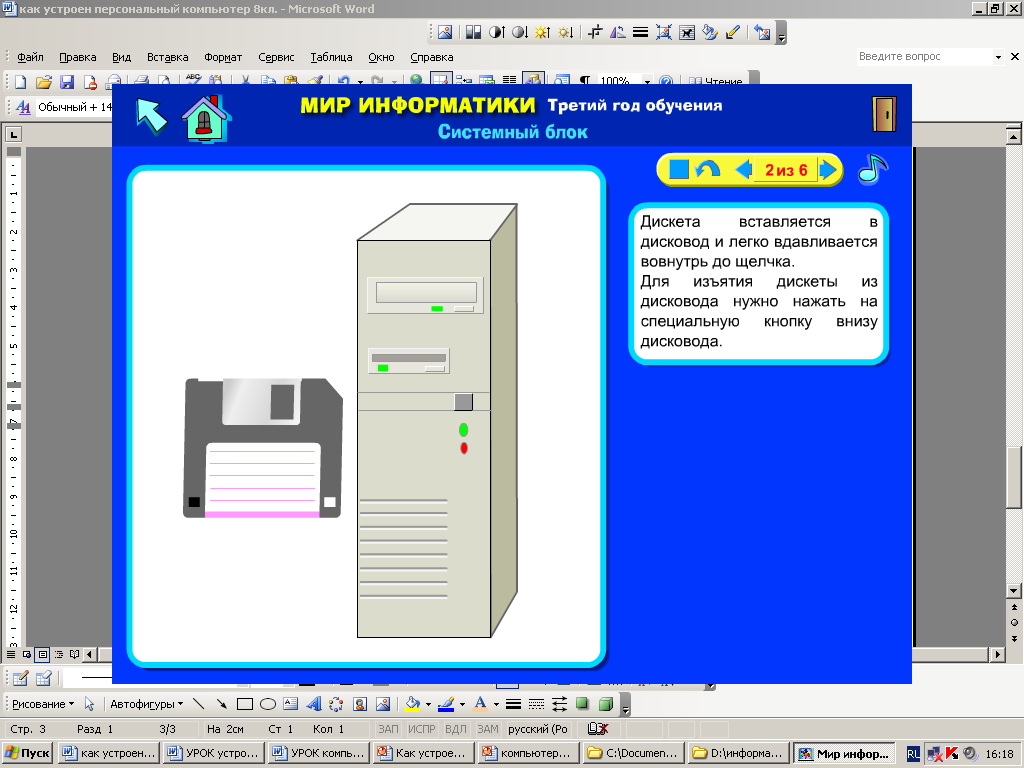
Task: Click the floppy diskette picture
Action: 263,448
